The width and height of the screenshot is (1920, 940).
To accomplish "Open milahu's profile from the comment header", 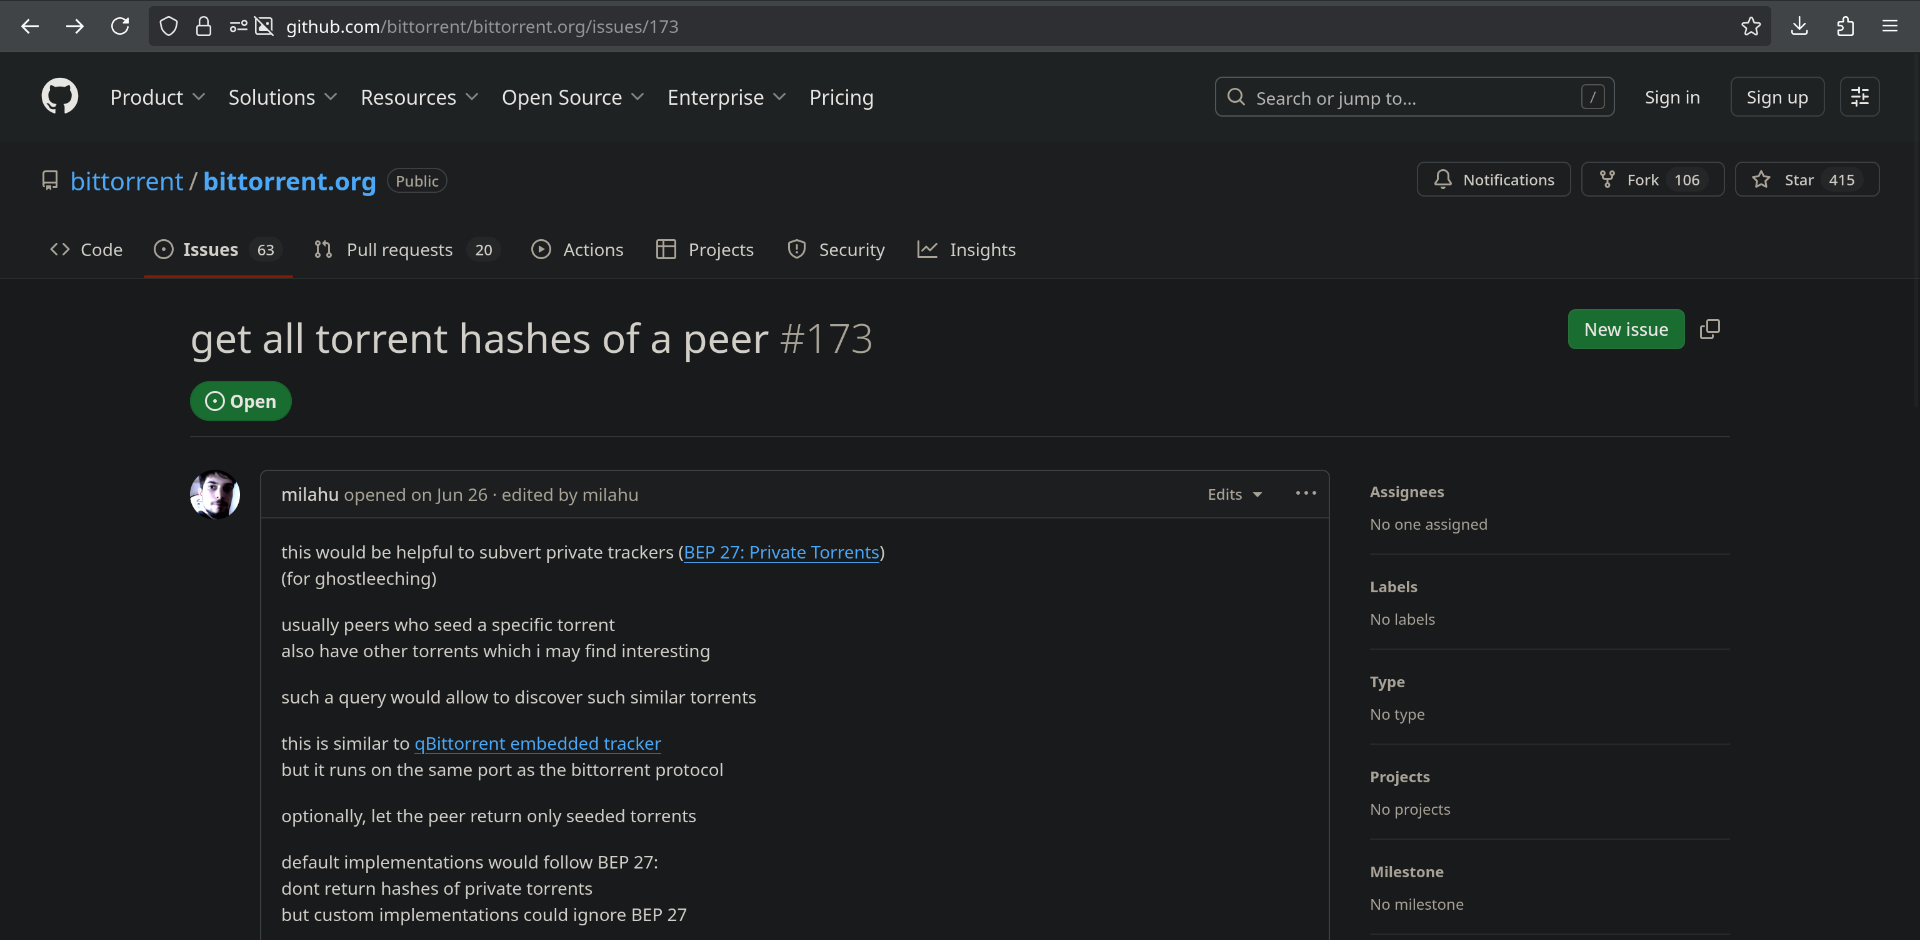I will pyautogui.click(x=310, y=494).
